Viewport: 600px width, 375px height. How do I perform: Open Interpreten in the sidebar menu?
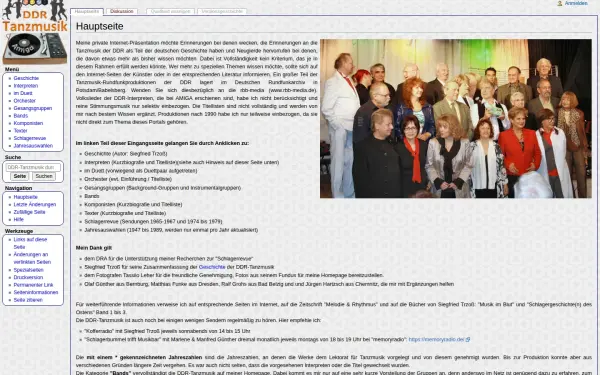26,86
